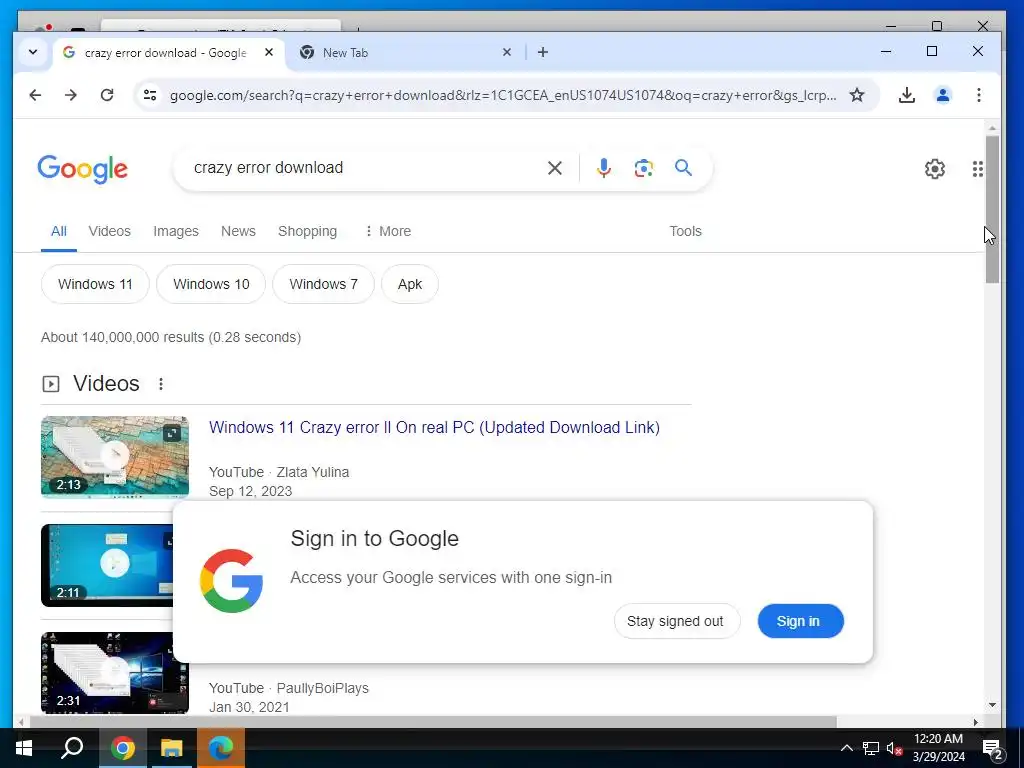The image size is (1024, 768).
Task: Click in the Google search input
Action: [x=366, y=168]
